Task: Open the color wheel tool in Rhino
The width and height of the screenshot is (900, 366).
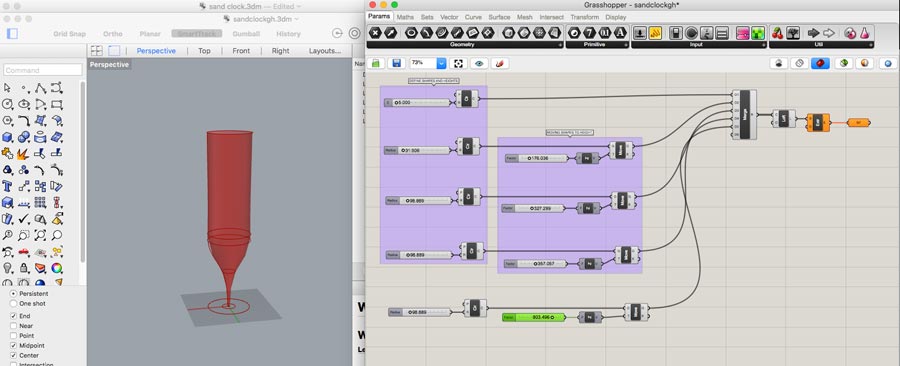Action: coord(56,268)
